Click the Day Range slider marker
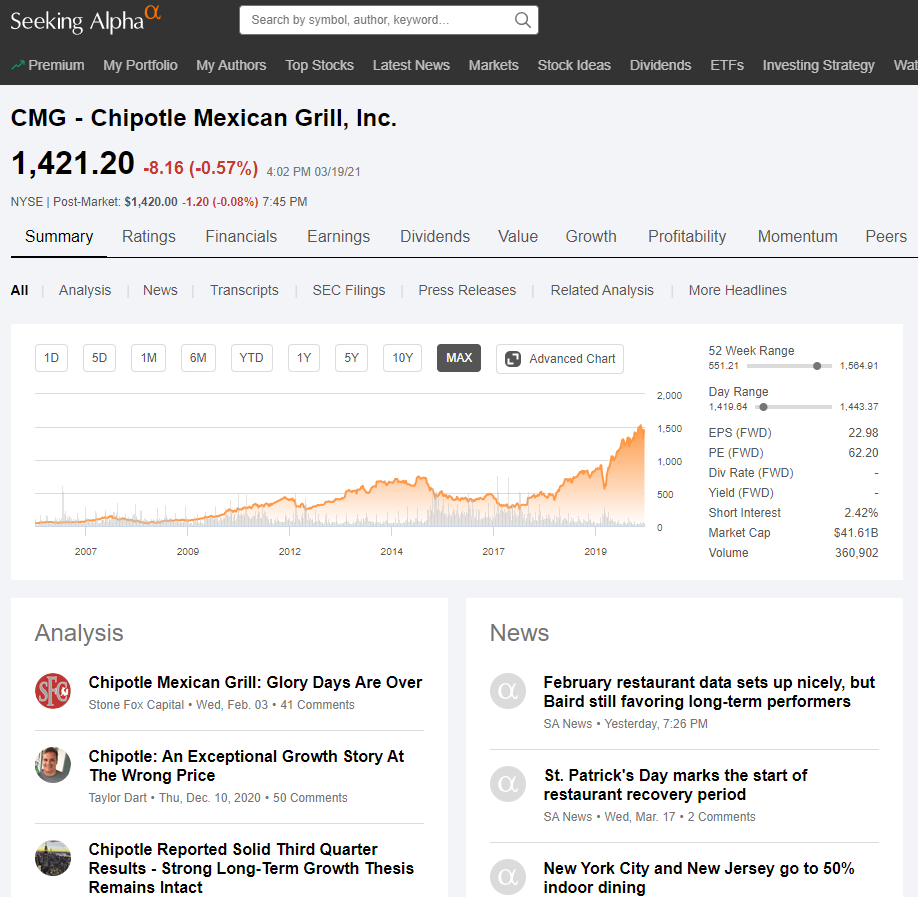This screenshot has width=918, height=897. (763, 407)
